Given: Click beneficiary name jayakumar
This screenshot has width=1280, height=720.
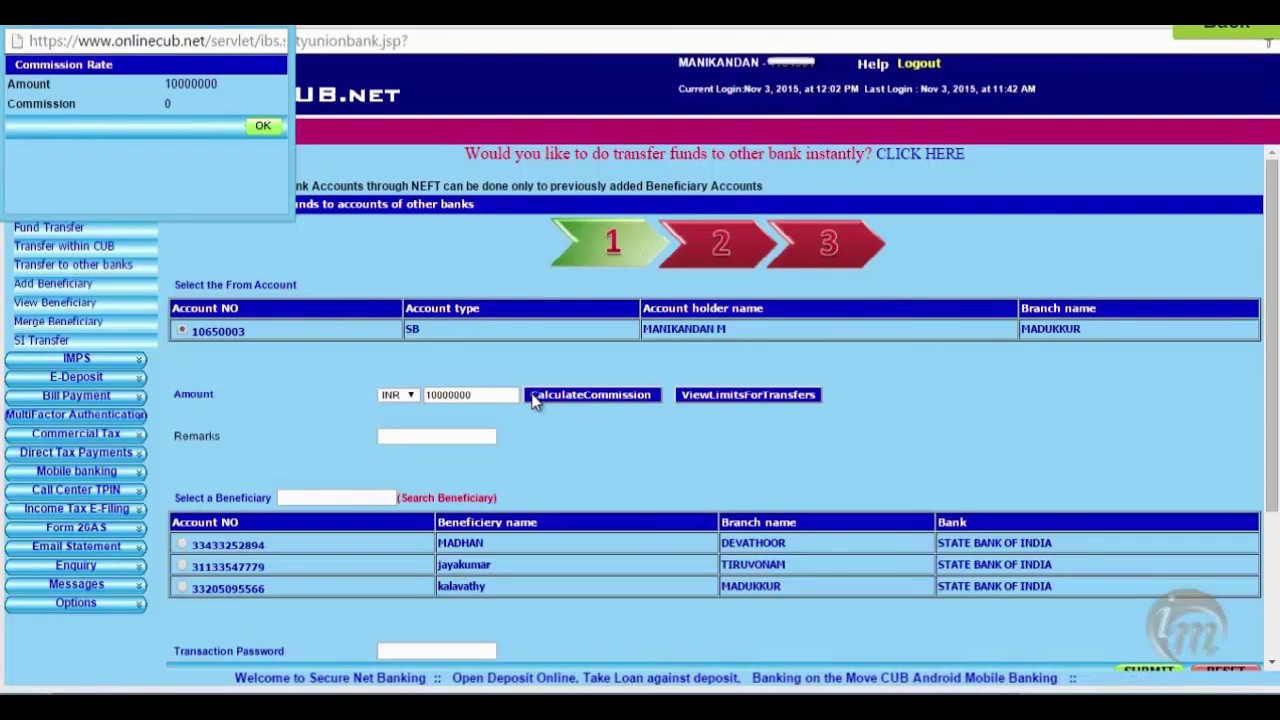Looking at the screenshot, I should click(464, 565).
